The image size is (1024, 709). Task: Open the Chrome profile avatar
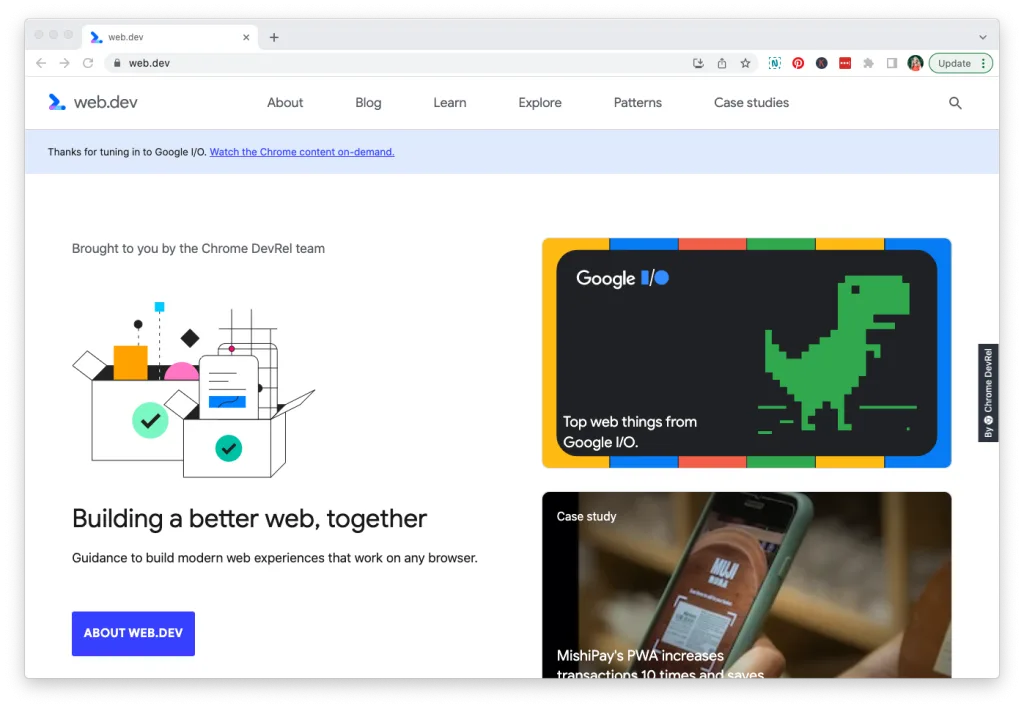pos(916,63)
